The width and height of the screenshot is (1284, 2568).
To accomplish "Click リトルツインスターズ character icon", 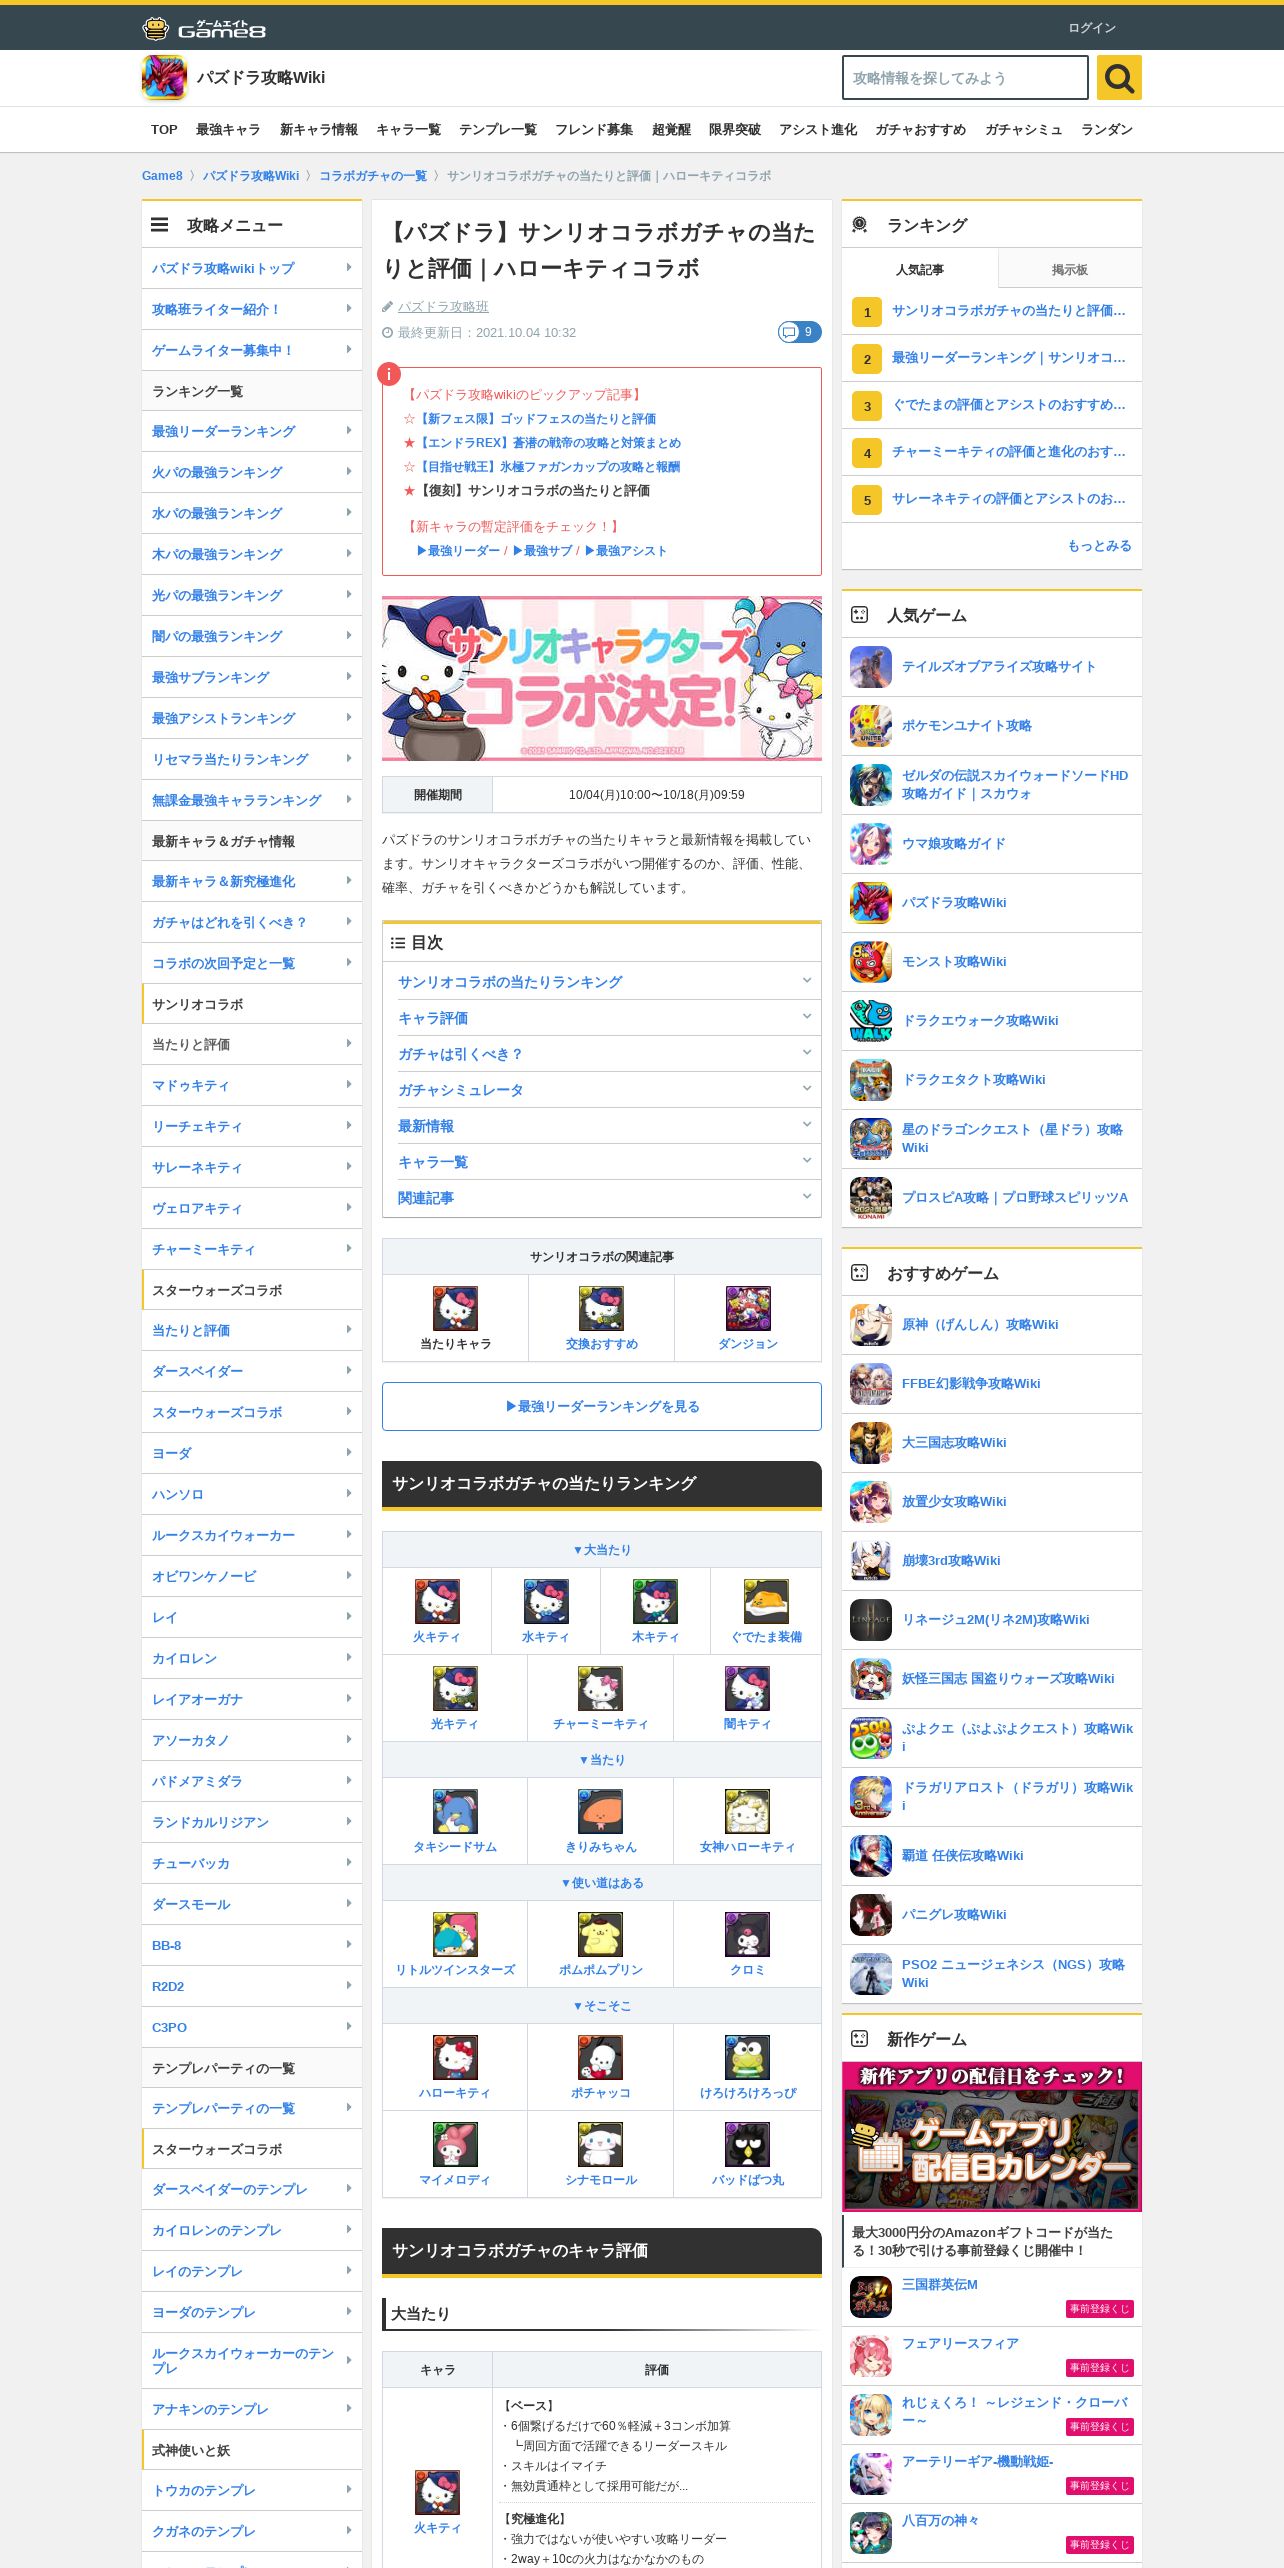I will [x=455, y=1934].
